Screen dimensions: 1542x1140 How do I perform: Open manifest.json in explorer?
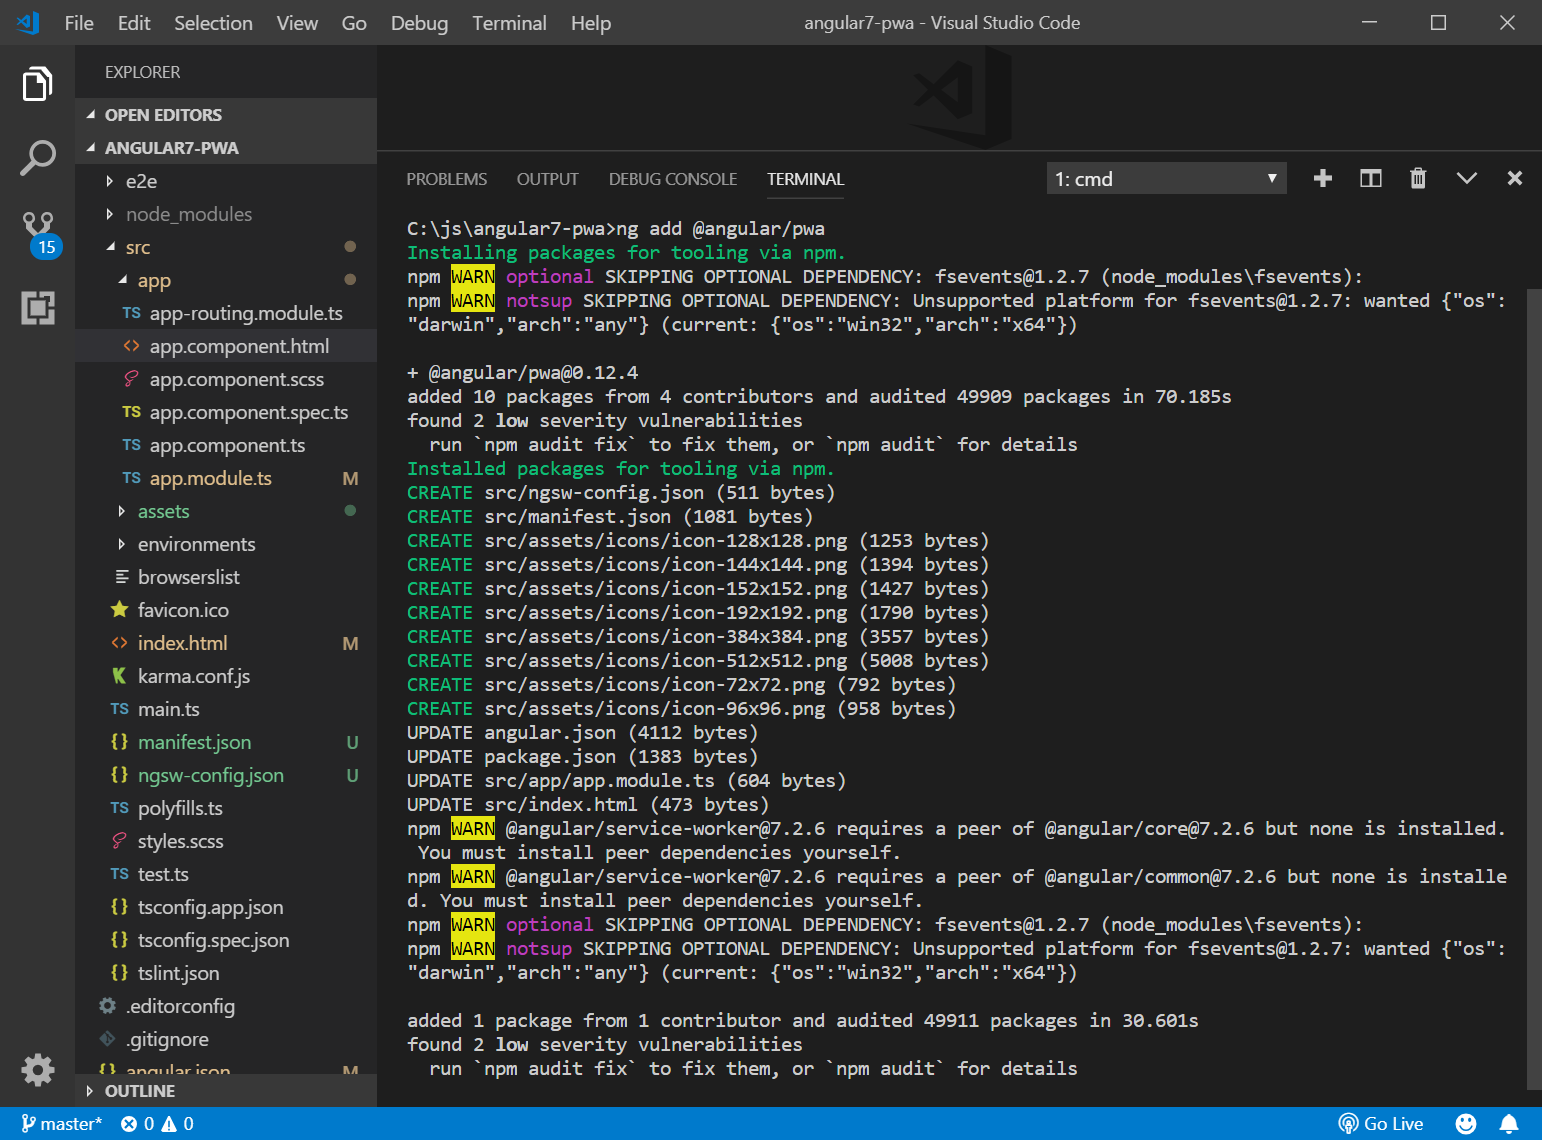click(194, 742)
